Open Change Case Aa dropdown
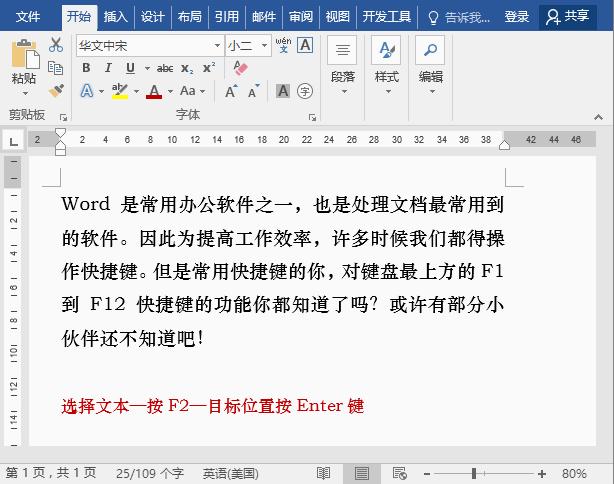Screen dimensions: 614x484 click(193, 91)
